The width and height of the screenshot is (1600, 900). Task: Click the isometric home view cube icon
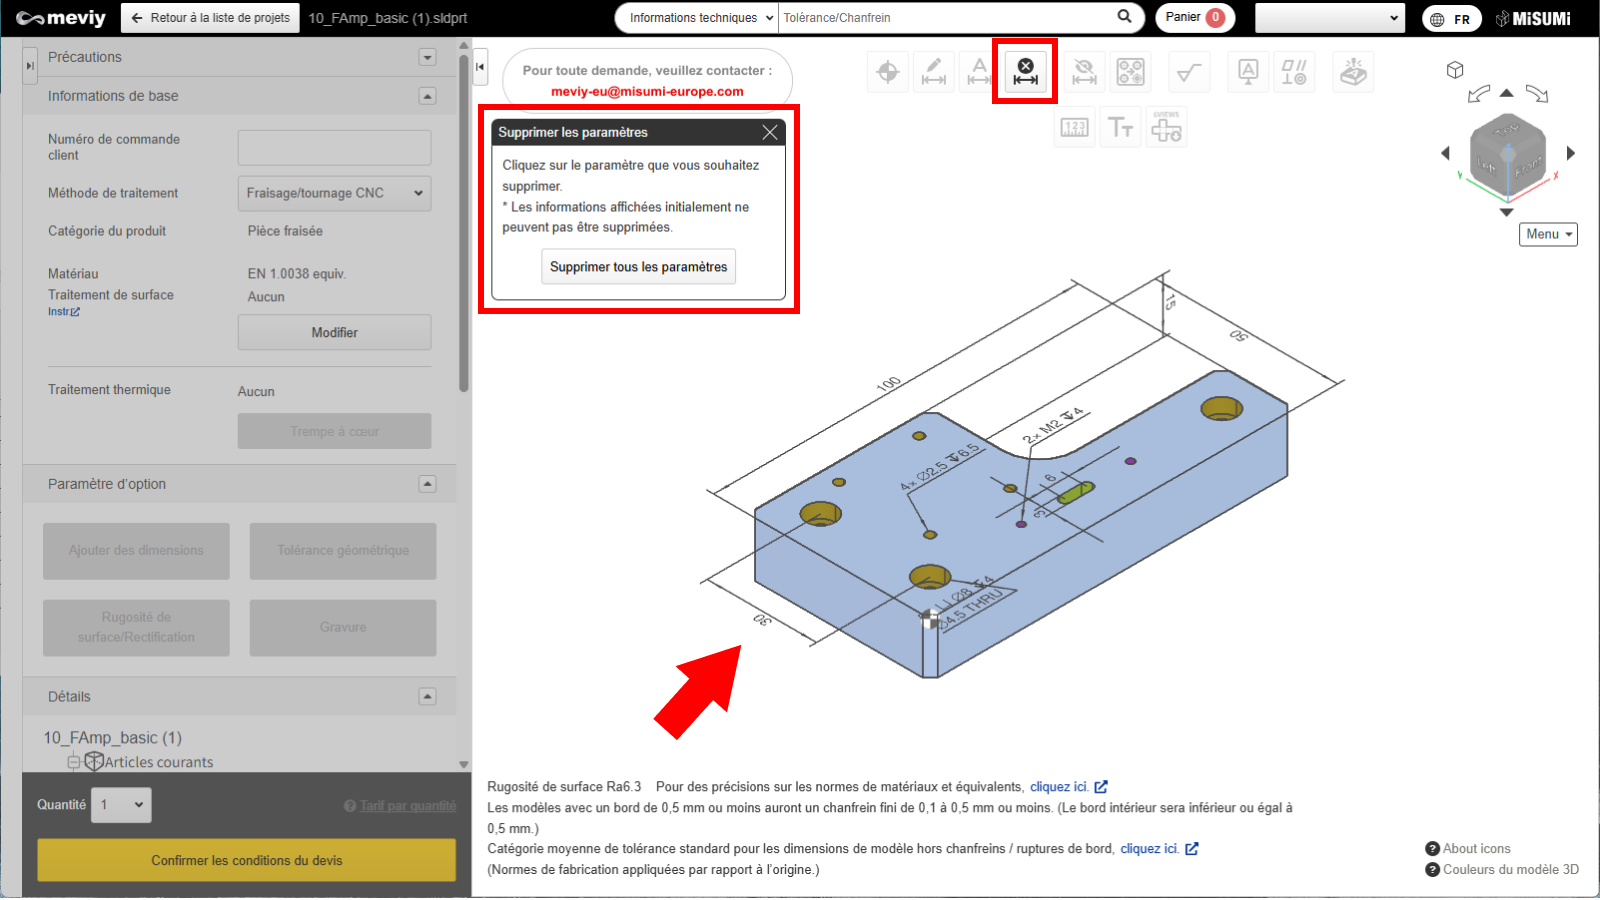pyautogui.click(x=1455, y=70)
